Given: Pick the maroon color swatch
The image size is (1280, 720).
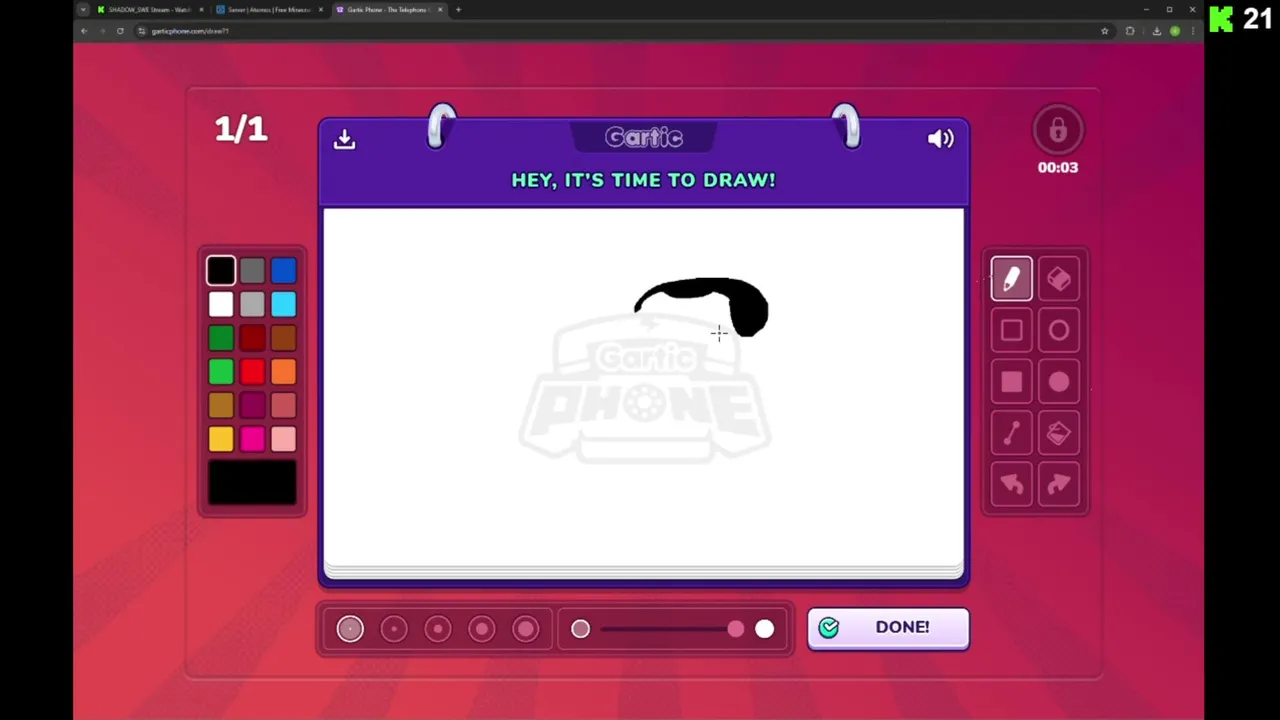Looking at the screenshot, I should coord(252,405).
